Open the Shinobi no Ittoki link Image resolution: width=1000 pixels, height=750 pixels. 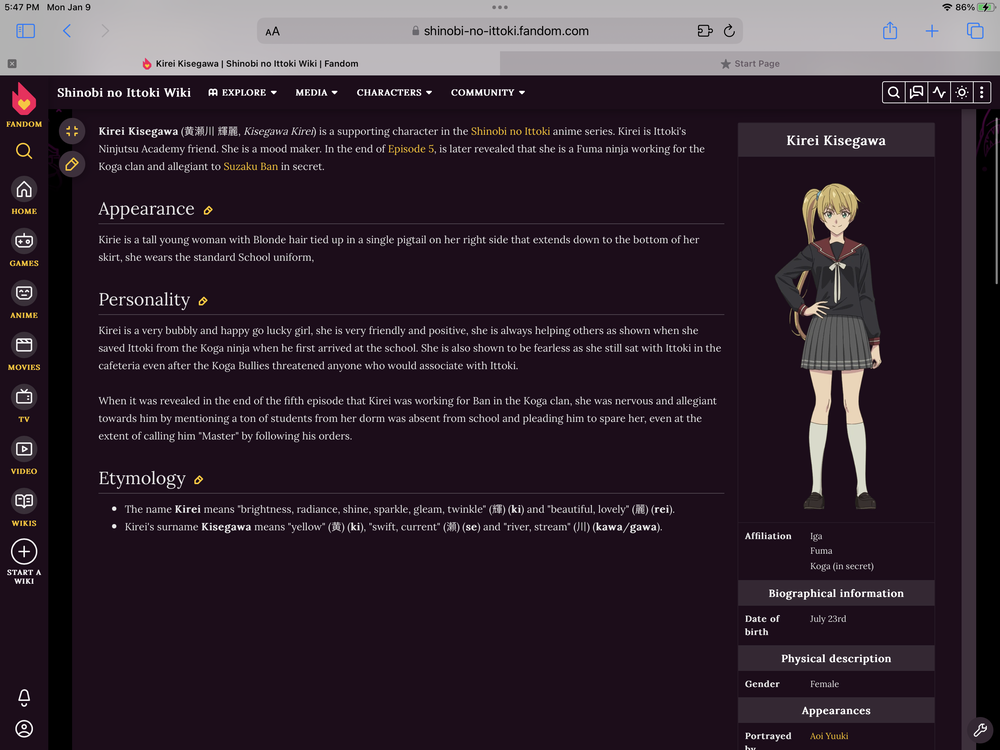[x=510, y=131]
